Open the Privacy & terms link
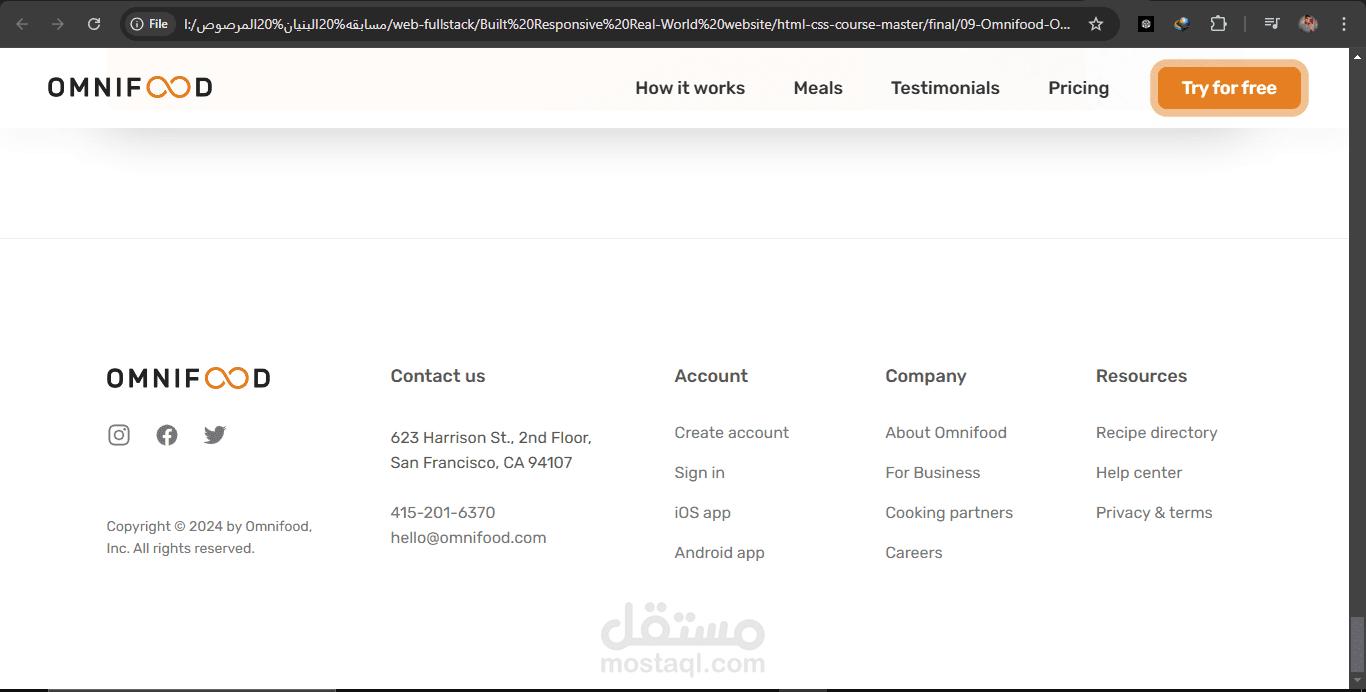This screenshot has height=692, width=1366. 1154,513
